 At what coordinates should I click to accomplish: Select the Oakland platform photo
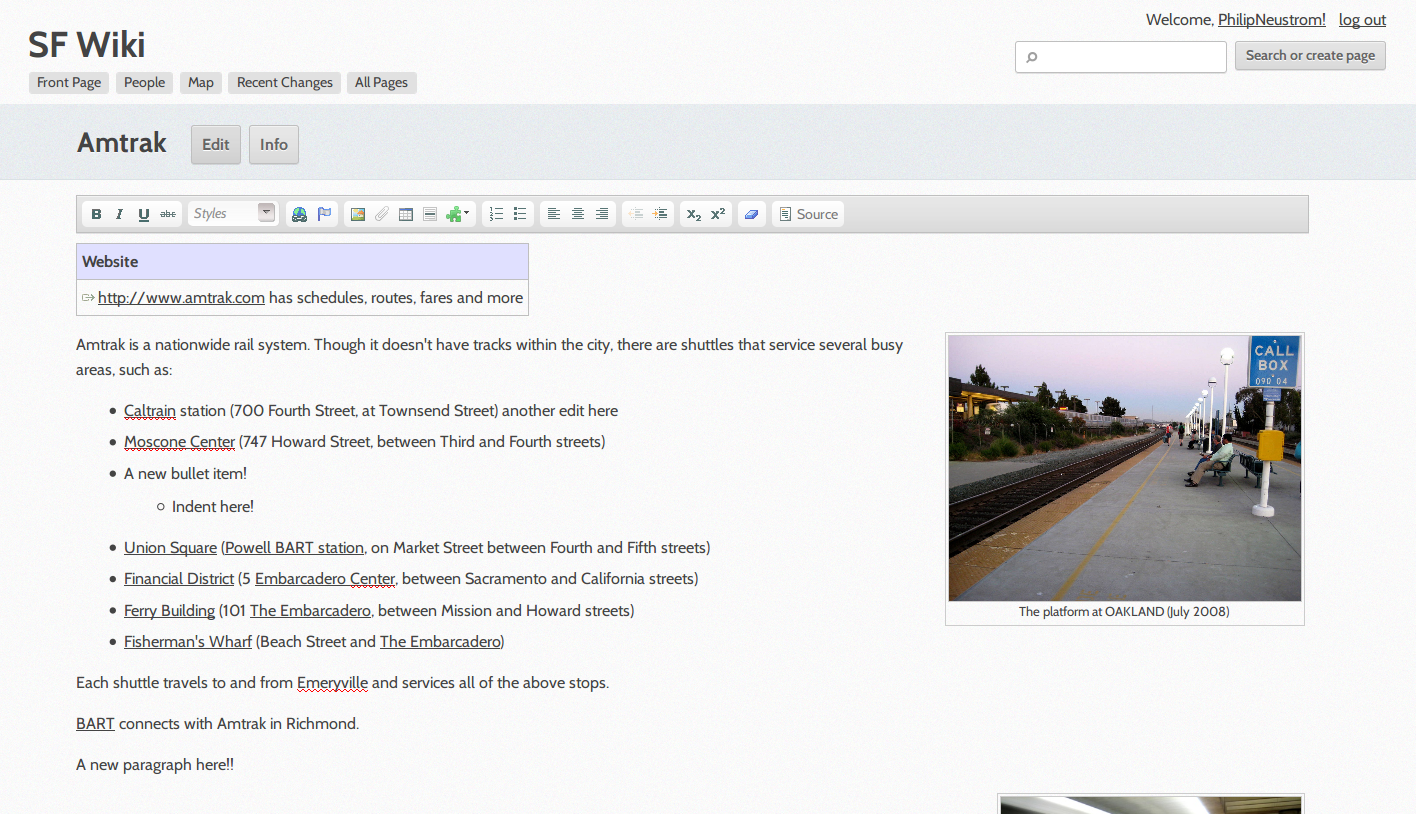tap(1125, 468)
